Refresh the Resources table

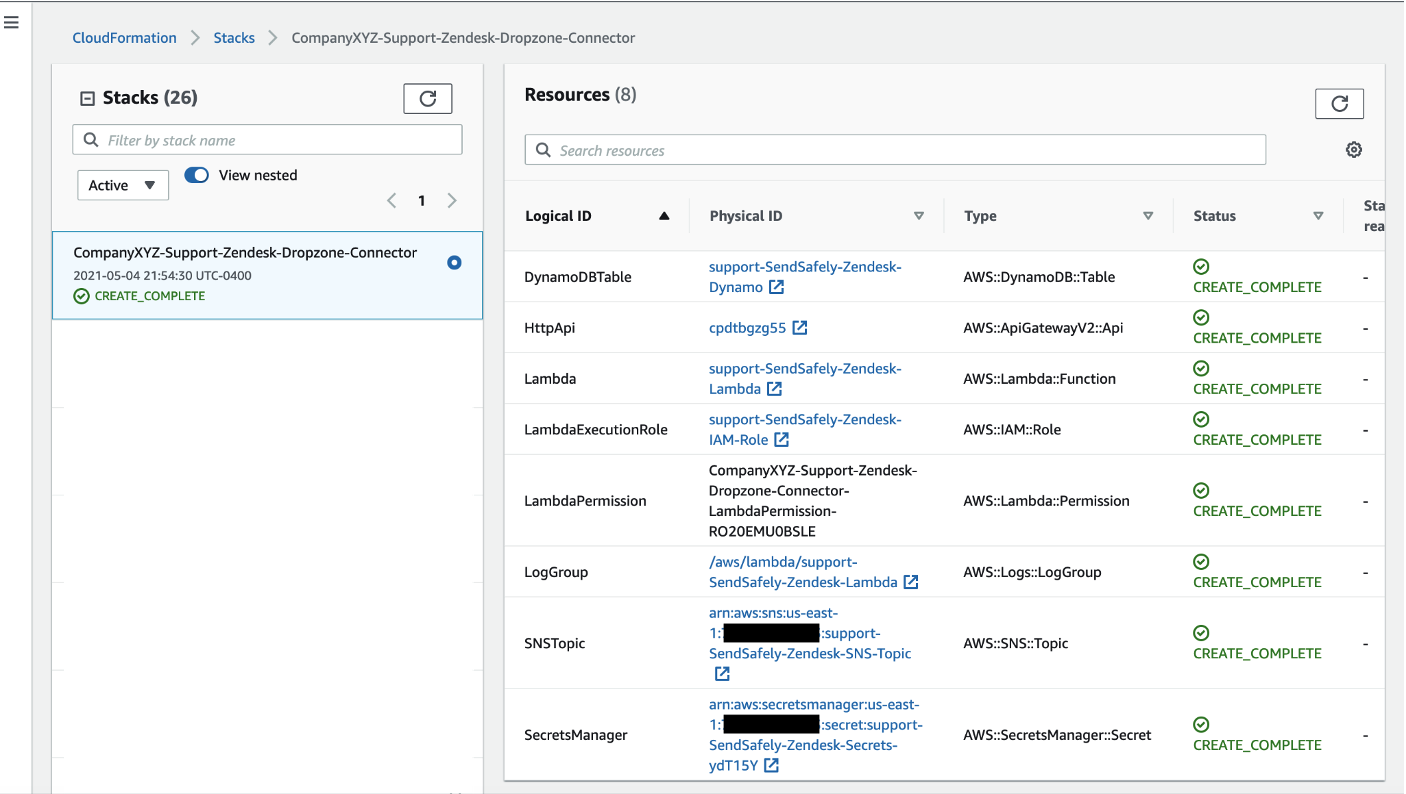(1339, 103)
